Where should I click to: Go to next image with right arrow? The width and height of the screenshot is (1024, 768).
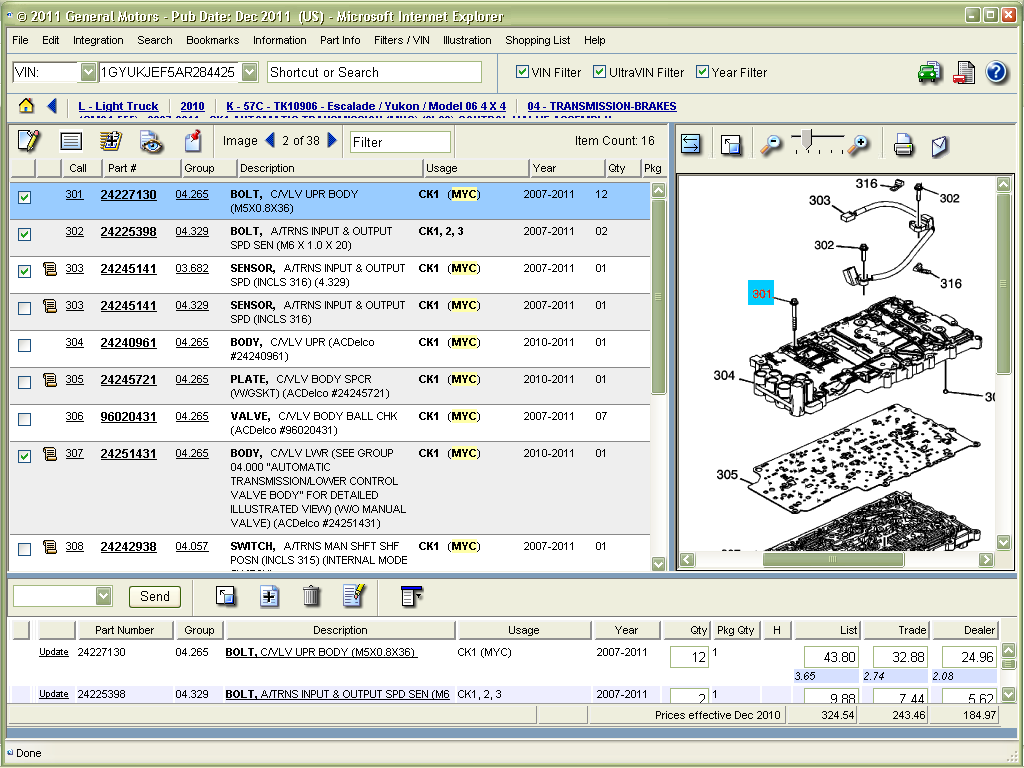pyautogui.click(x=333, y=141)
